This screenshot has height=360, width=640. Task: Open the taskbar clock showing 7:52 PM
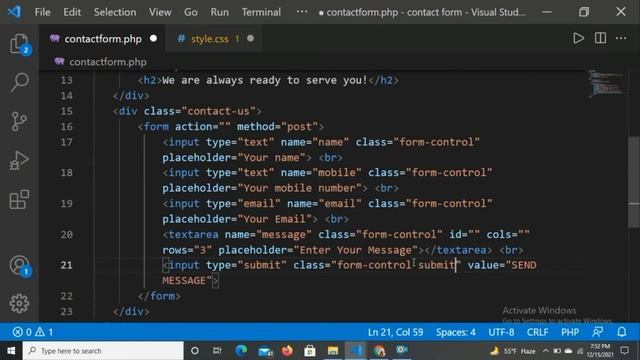click(x=600, y=351)
